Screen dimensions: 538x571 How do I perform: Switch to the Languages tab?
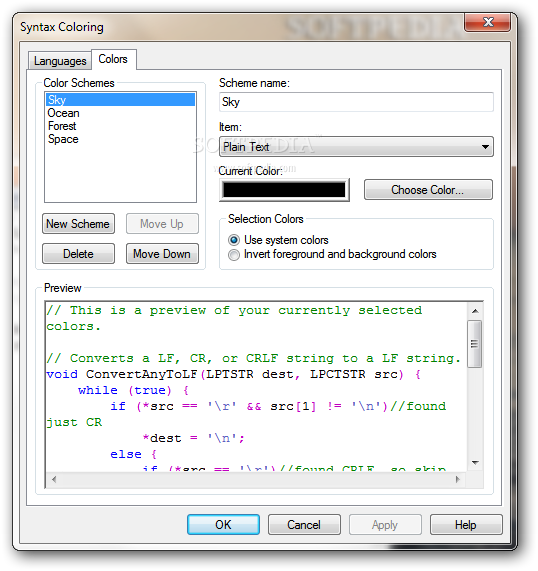pos(60,60)
